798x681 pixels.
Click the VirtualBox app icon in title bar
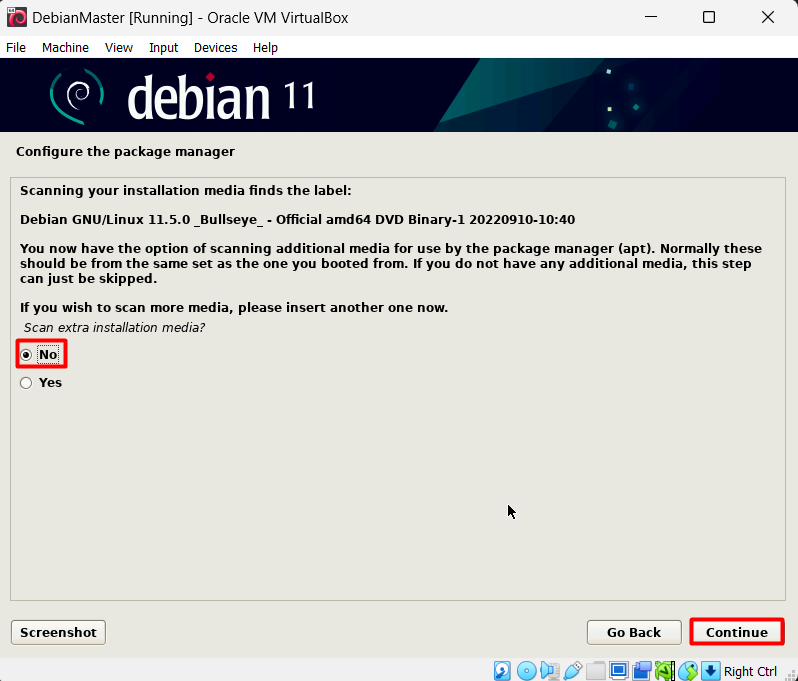click(17, 17)
